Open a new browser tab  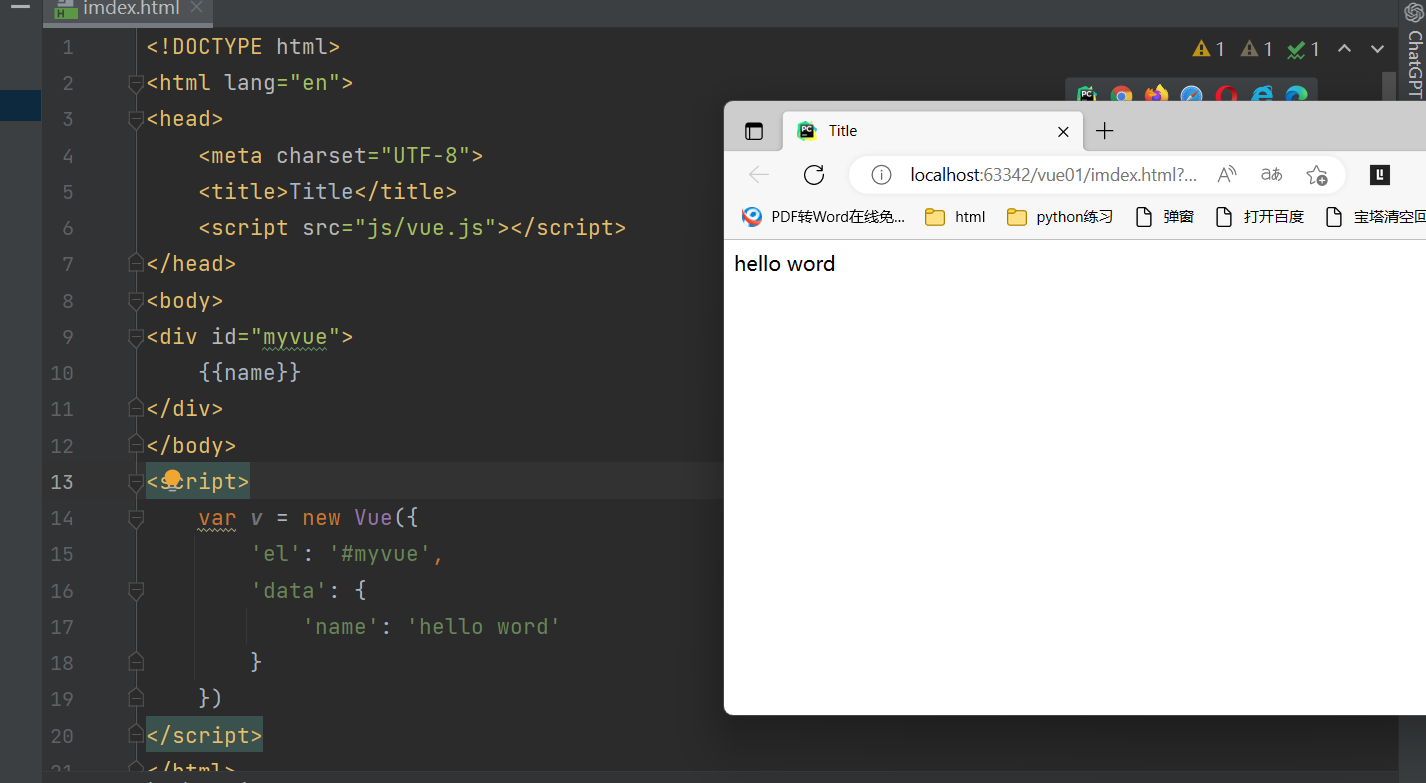click(x=1104, y=131)
